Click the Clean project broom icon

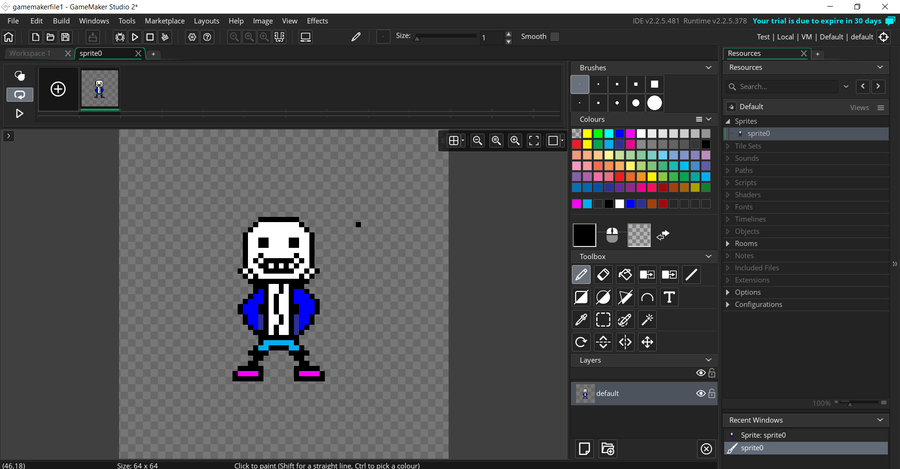[x=165, y=37]
